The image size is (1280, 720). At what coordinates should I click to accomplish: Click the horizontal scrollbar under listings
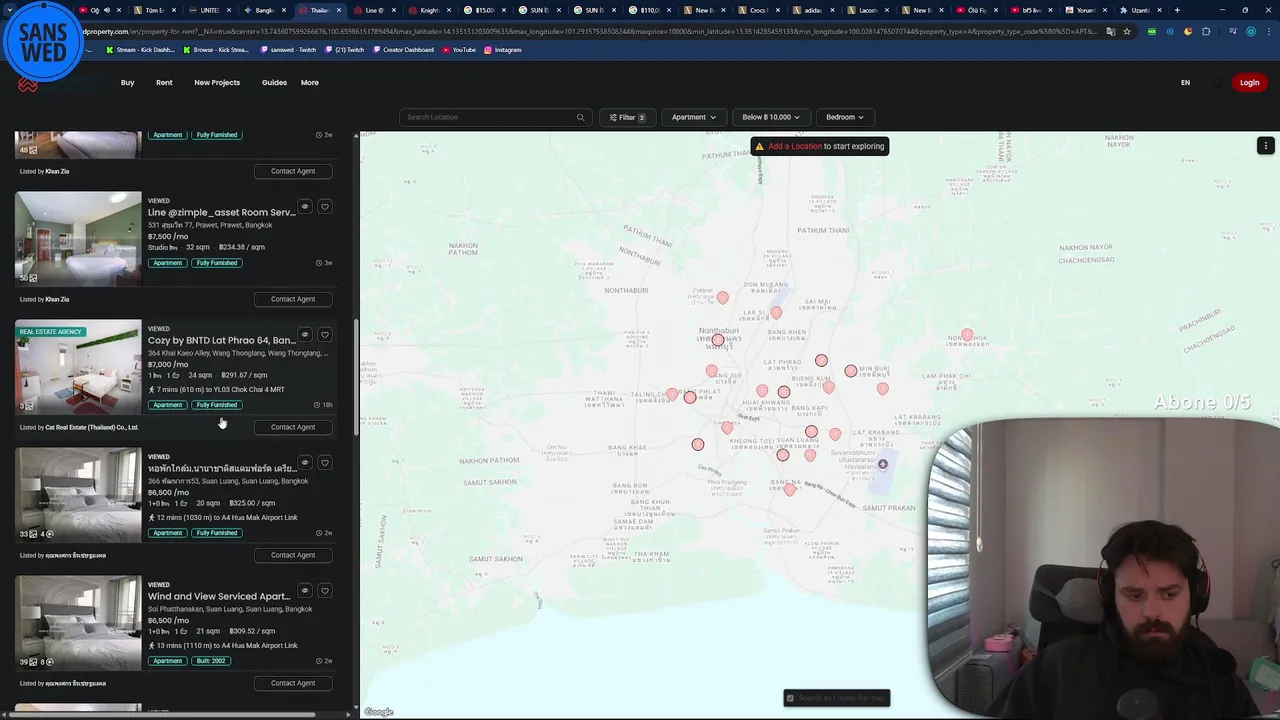(160, 714)
